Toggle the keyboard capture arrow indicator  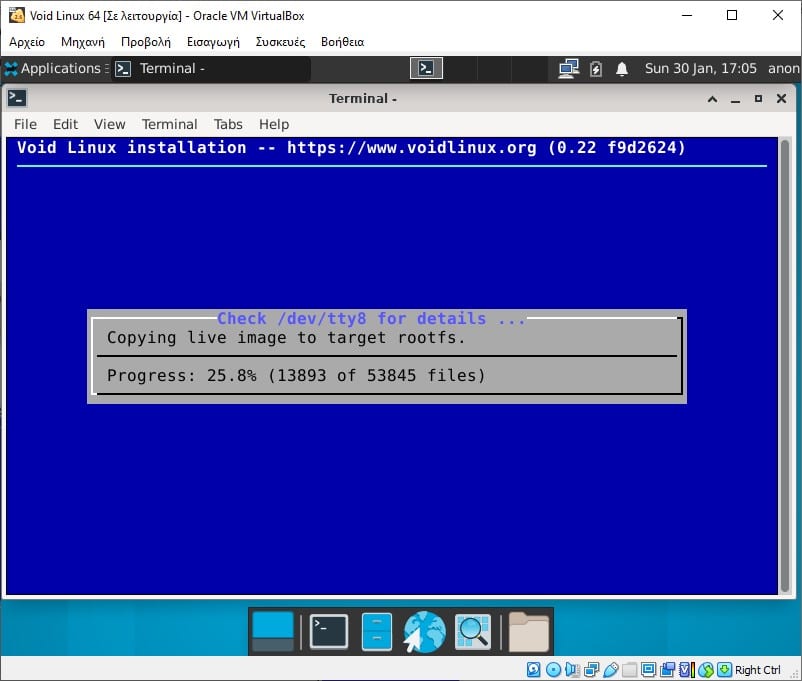[x=722, y=669]
